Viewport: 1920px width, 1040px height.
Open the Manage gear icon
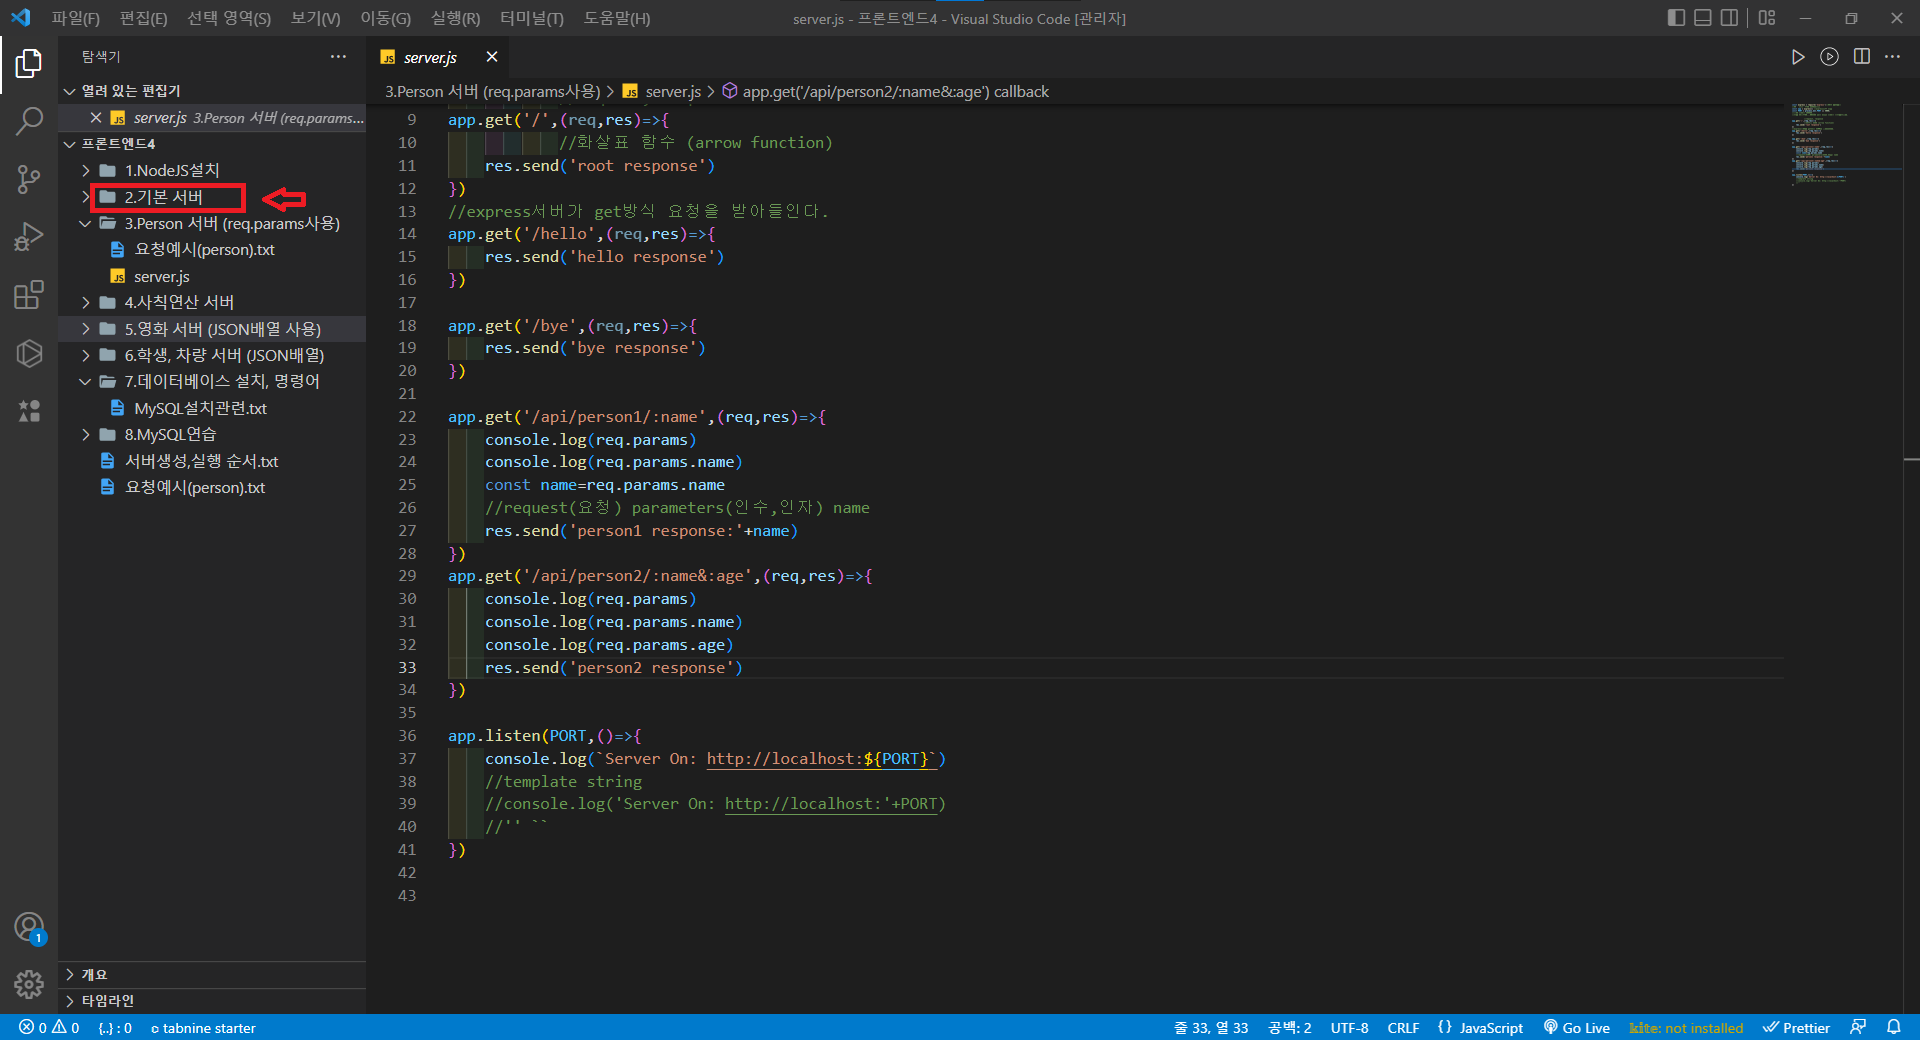29,985
